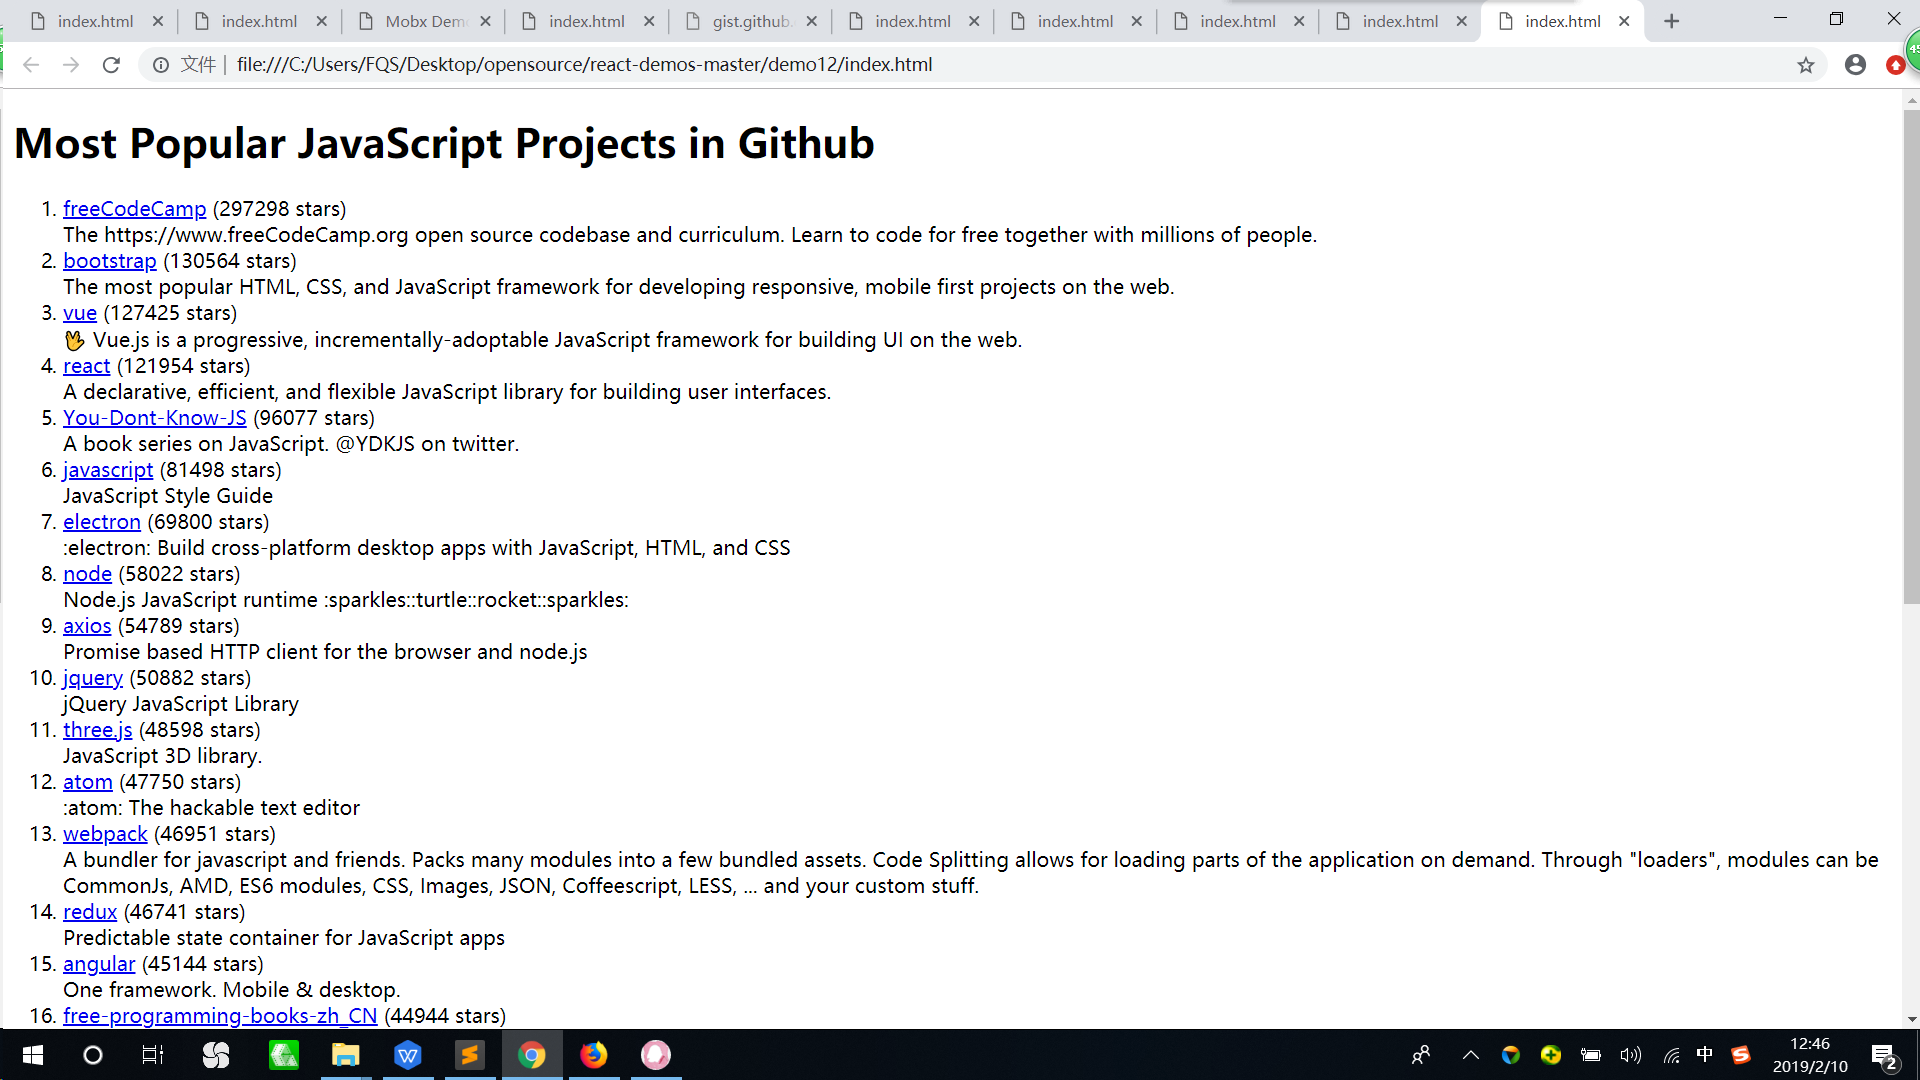Open the axios project link
The height and width of the screenshot is (1080, 1920).
coord(87,626)
